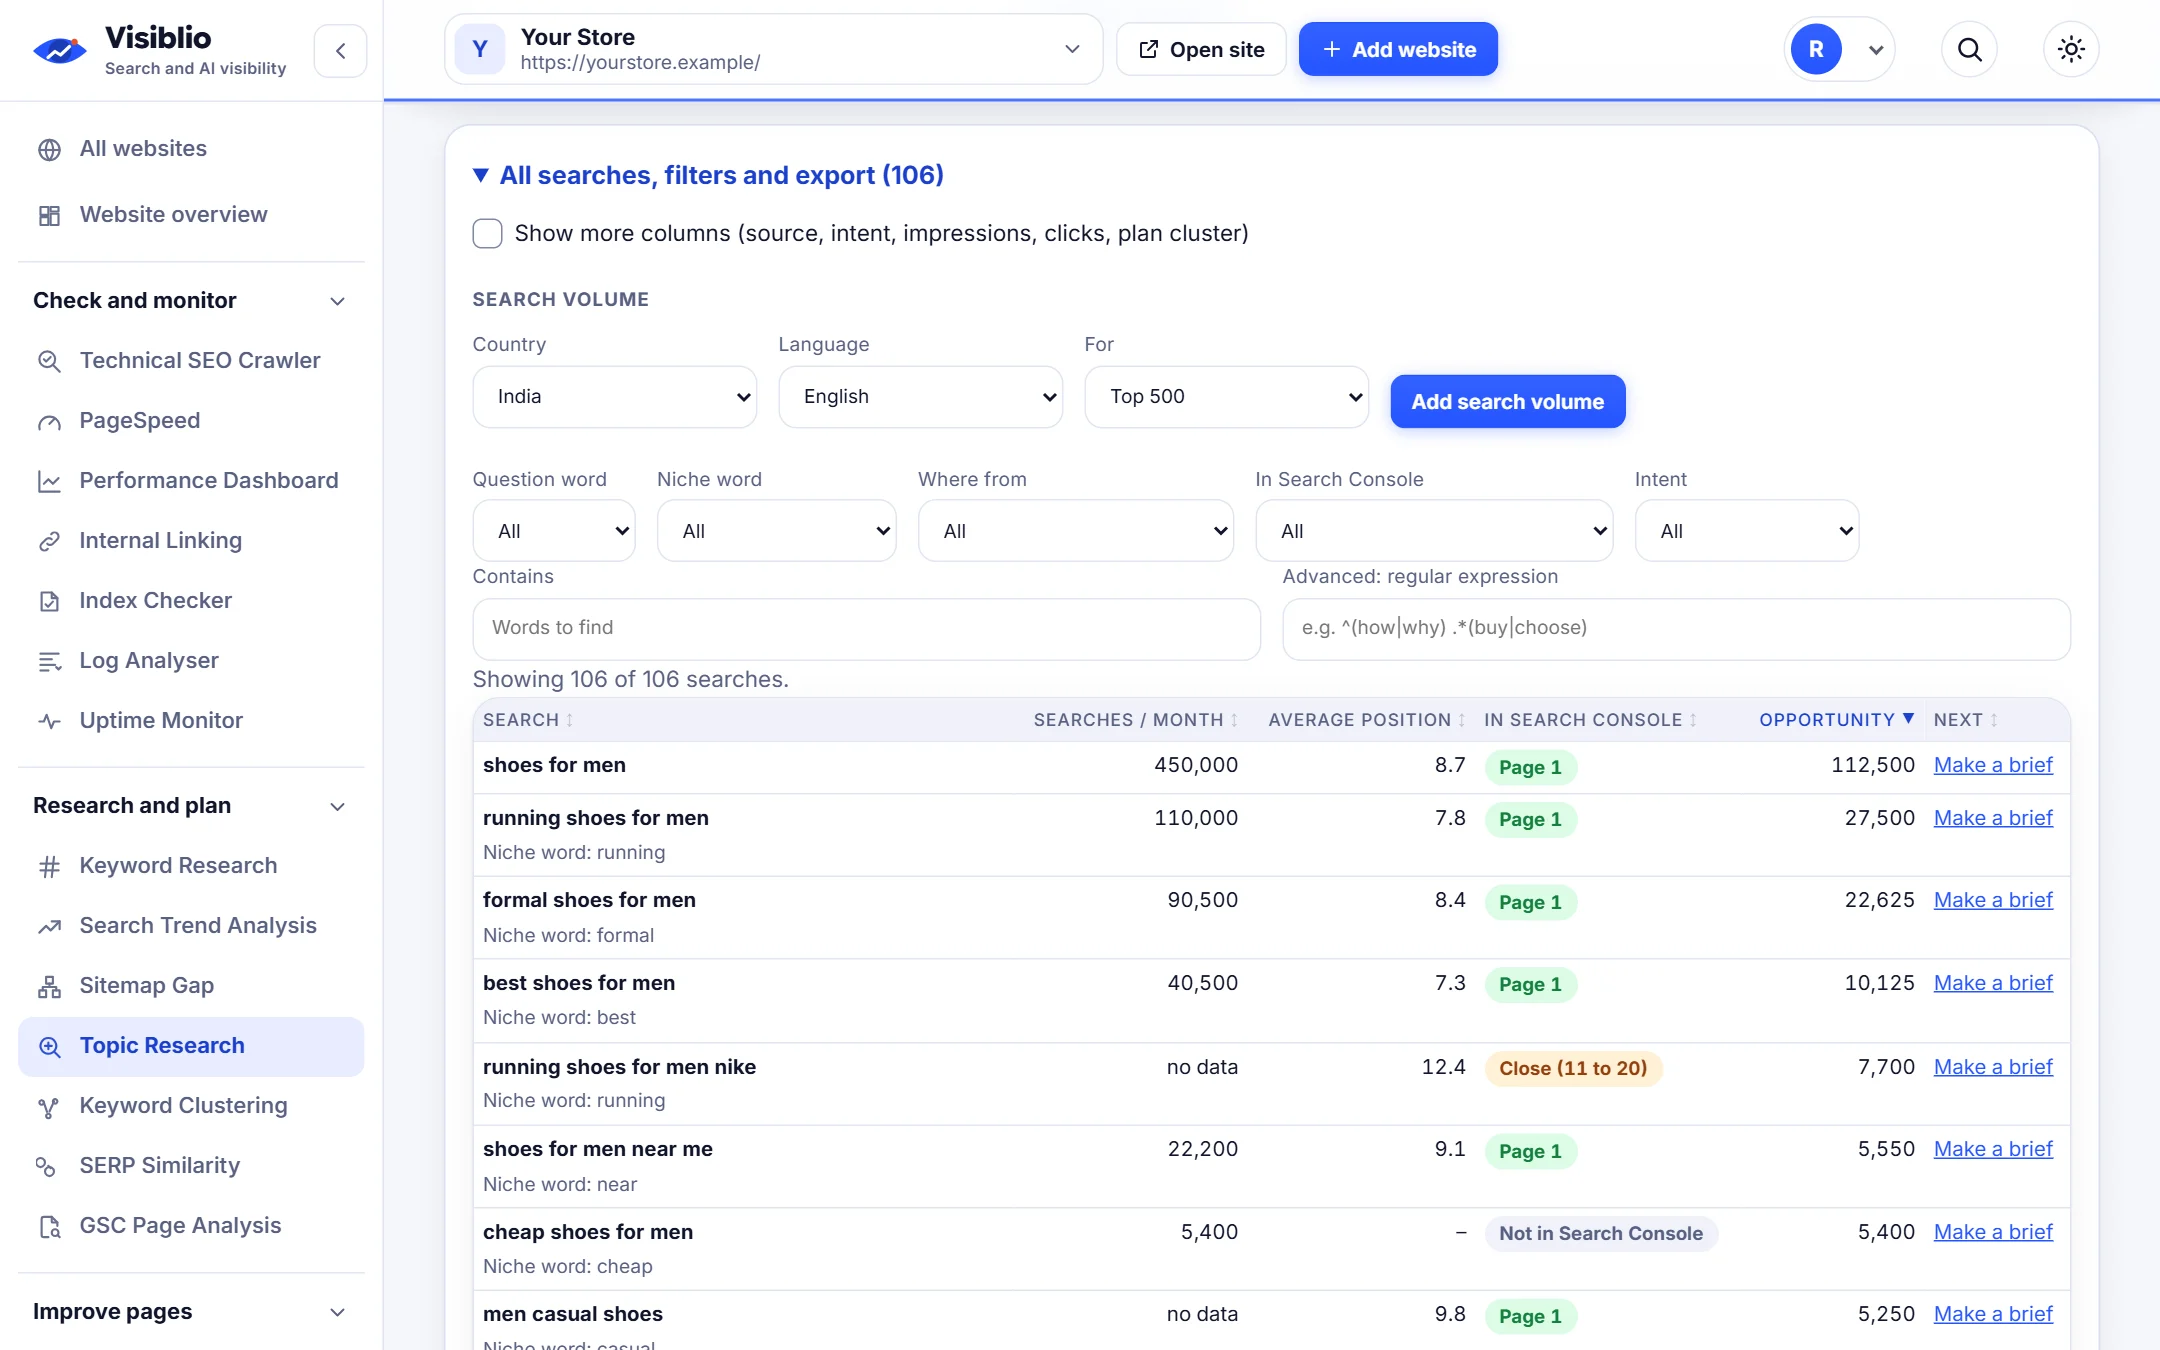Collapse sidebar with the back chevron button
The width and height of the screenshot is (2160, 1350).
340,51
